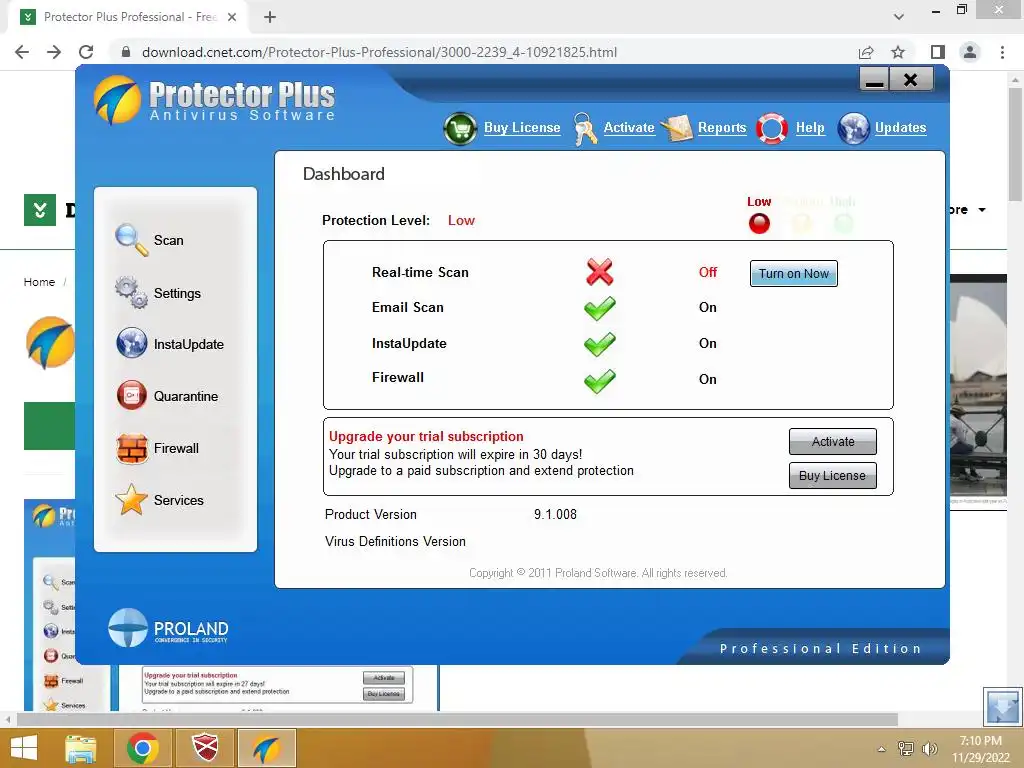Screen dimensions: 1024x768
Task: Toggle Chrome side panel icon
Action: [x=938, y=52]
